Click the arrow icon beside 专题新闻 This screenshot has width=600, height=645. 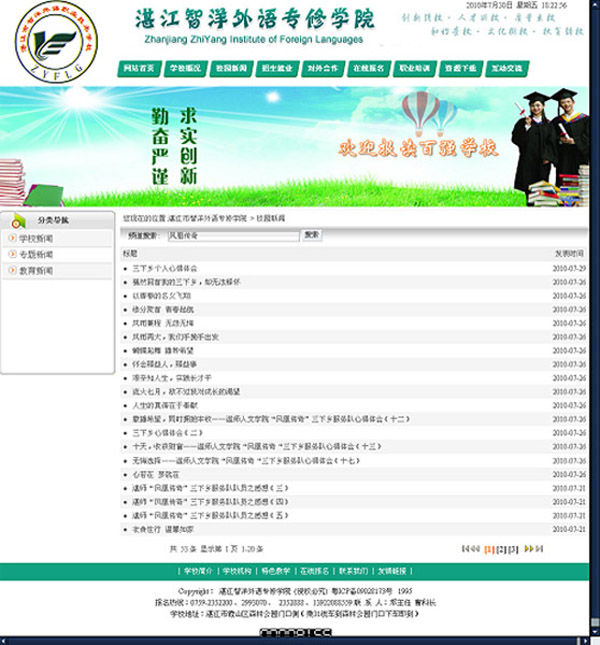tap(12, 255)
